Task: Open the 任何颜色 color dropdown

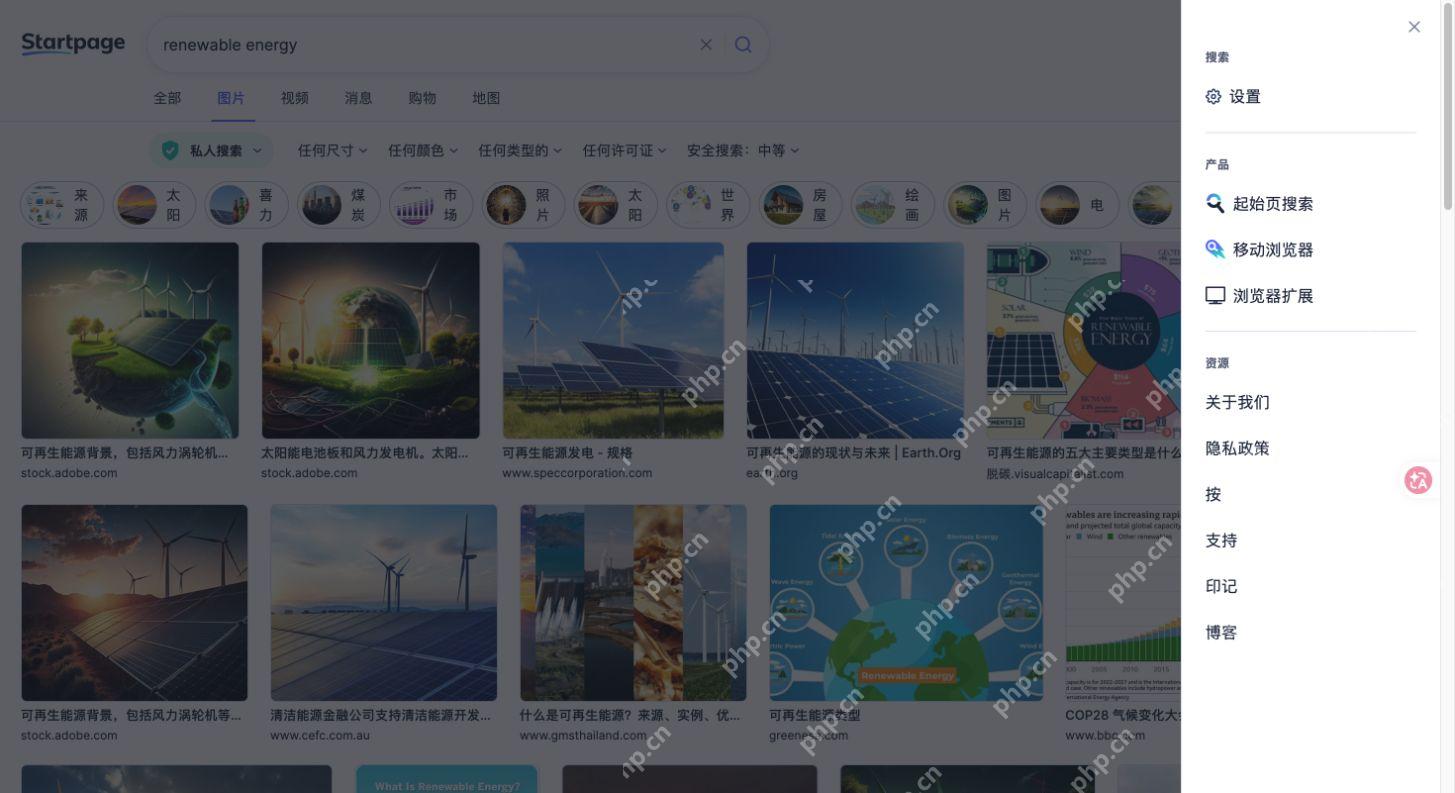Action: [423, 150]
